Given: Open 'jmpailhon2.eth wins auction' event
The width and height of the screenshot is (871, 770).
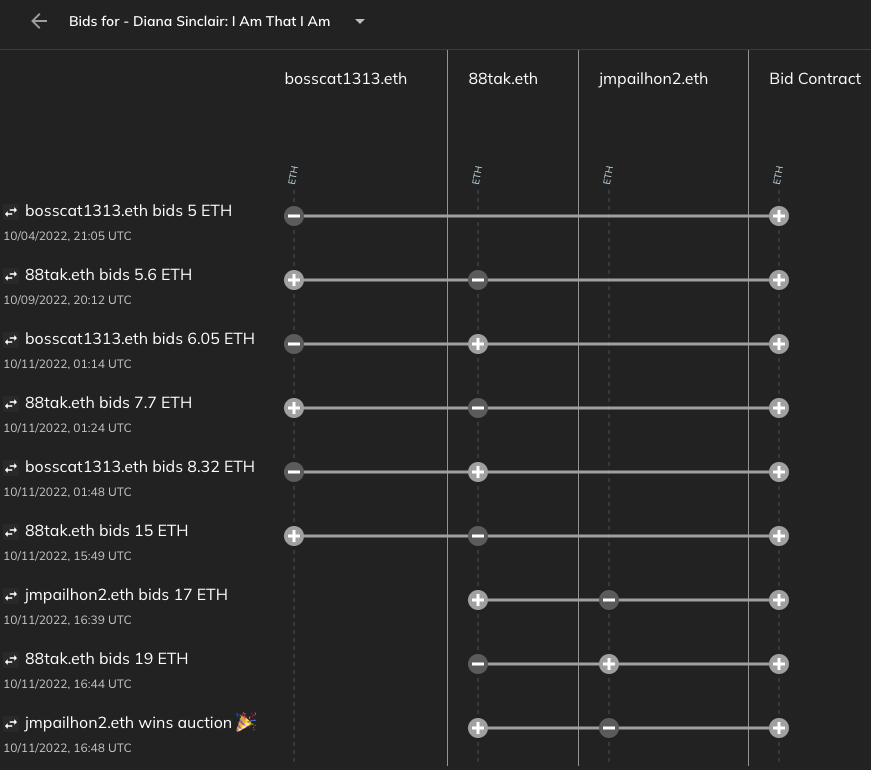Looking at the screenshot, I should [128, 723].
